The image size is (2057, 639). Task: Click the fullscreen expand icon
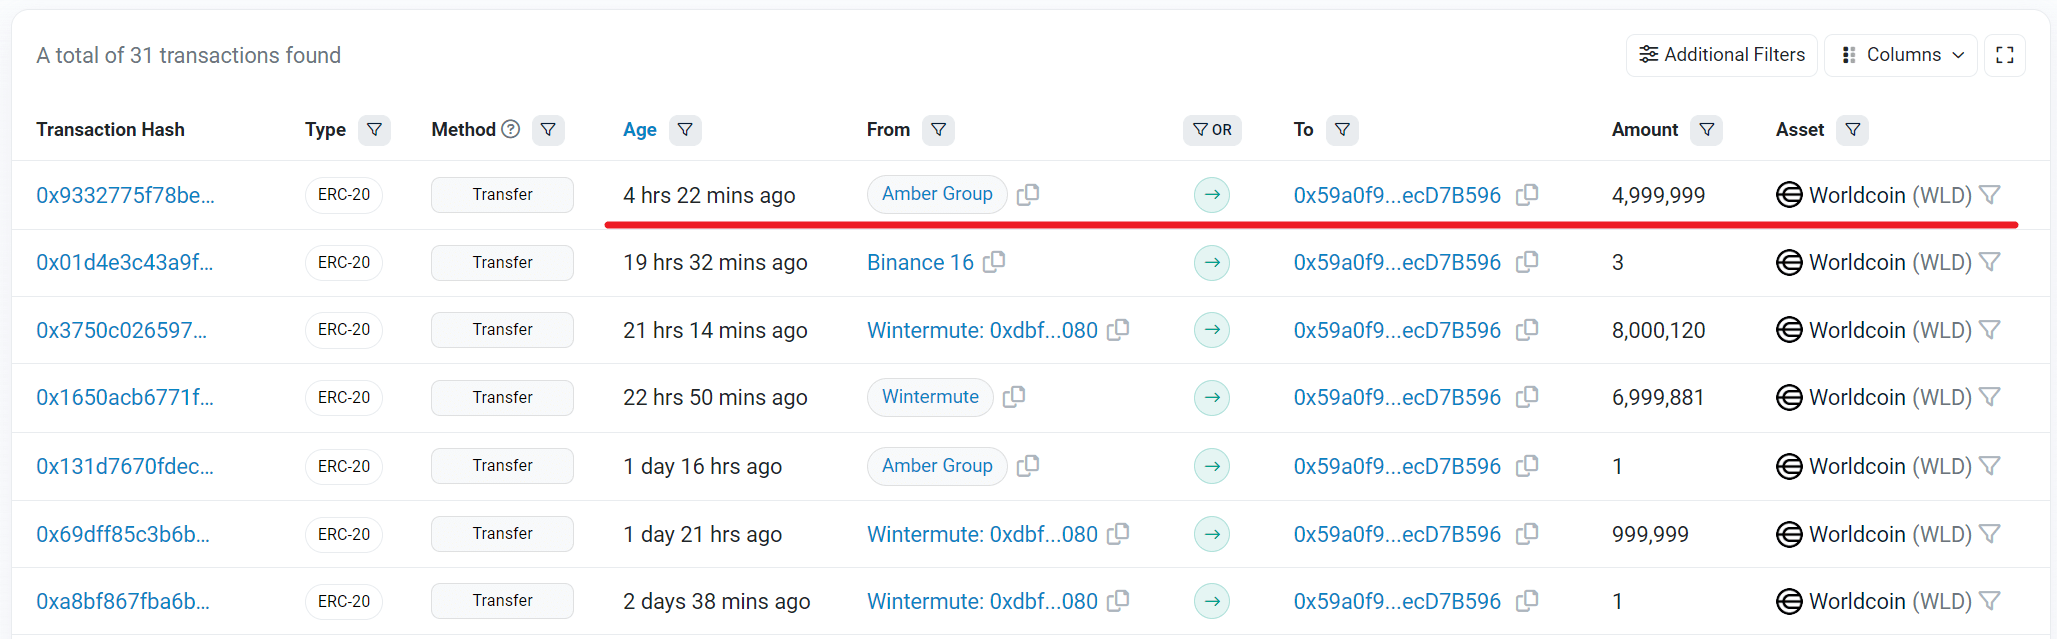point(2005,55)
